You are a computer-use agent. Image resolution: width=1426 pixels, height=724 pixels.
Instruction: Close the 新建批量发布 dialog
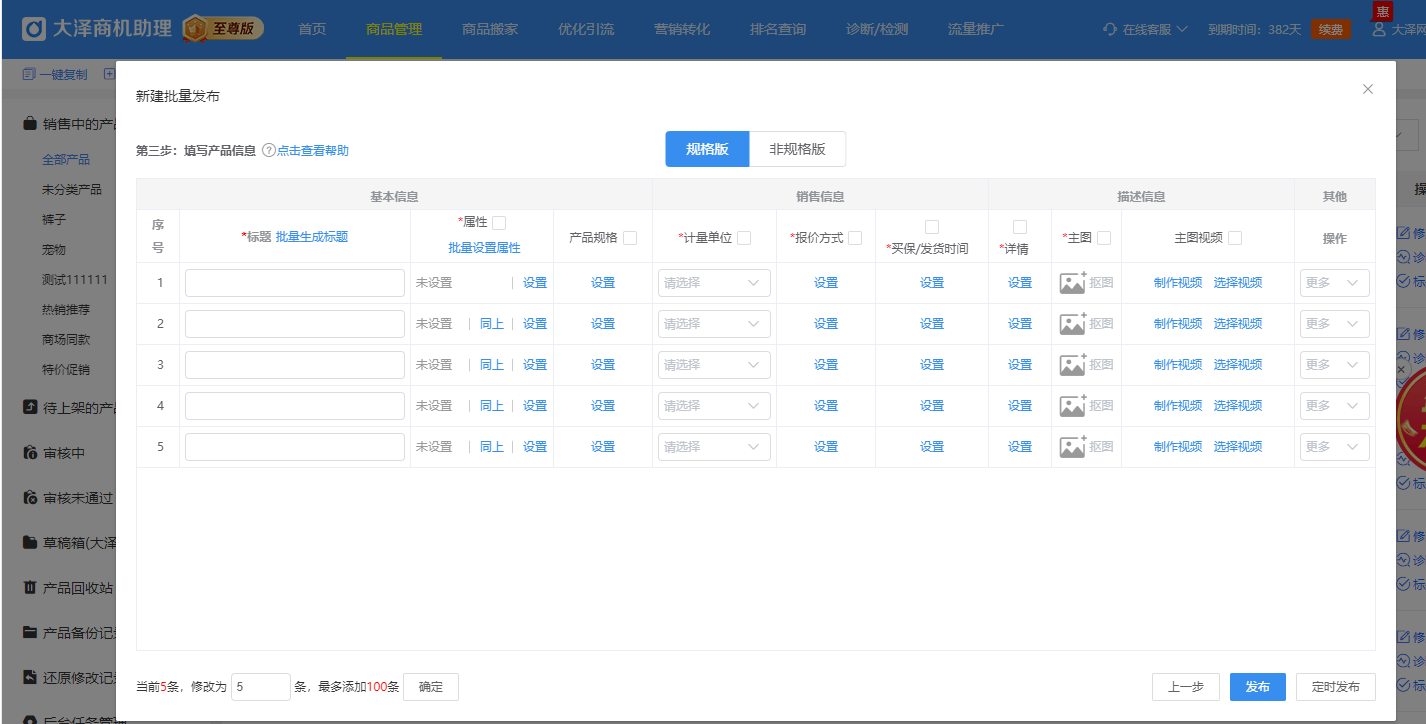click(x=1368, y=89)
